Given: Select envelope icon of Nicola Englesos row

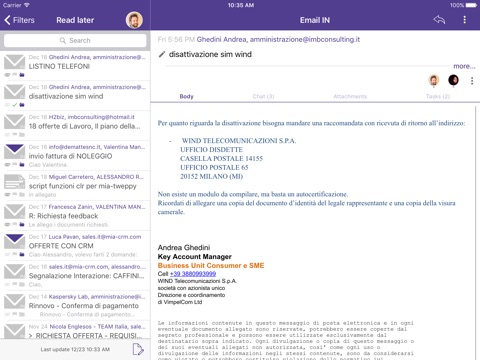Looking at the screenshot, I should click(14, 331).
